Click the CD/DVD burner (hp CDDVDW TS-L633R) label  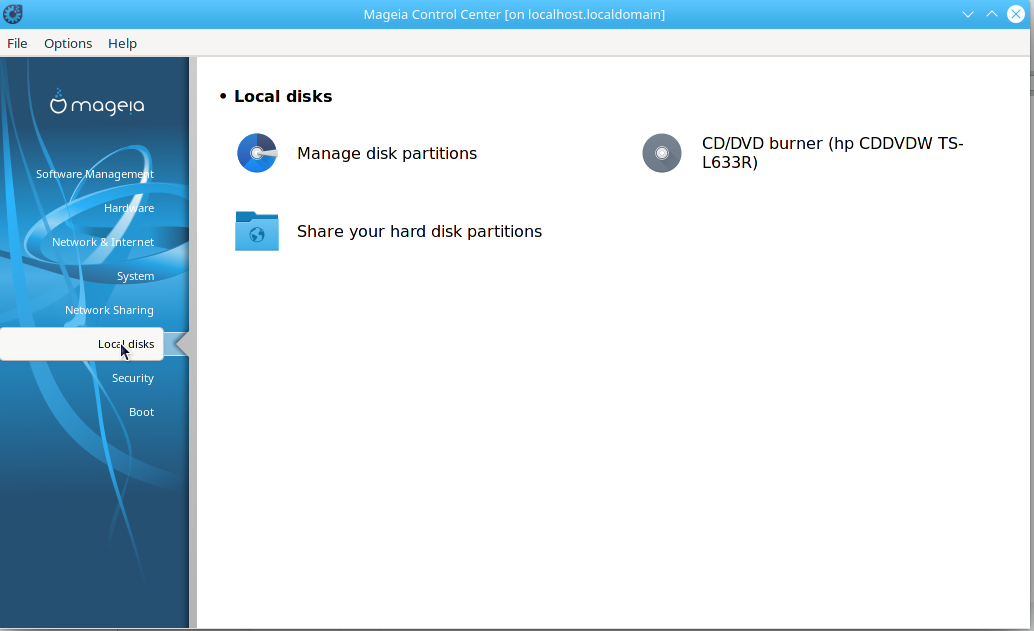(x=833, y=153)
